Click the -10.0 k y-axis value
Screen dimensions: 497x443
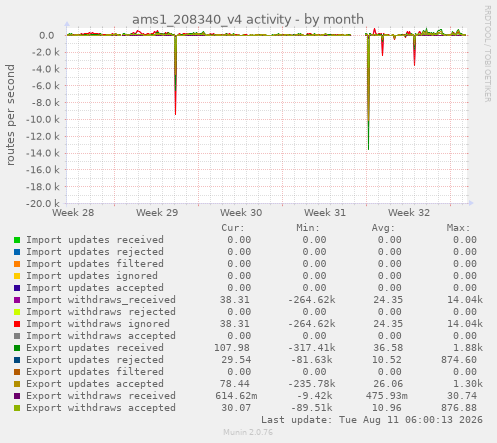pos(43,119)
